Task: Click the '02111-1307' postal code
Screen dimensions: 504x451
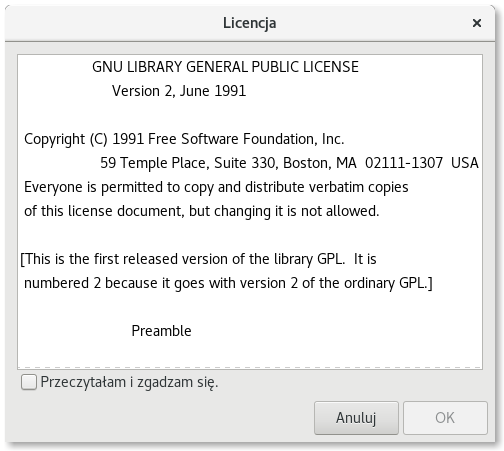Action: tap(404, 163)
